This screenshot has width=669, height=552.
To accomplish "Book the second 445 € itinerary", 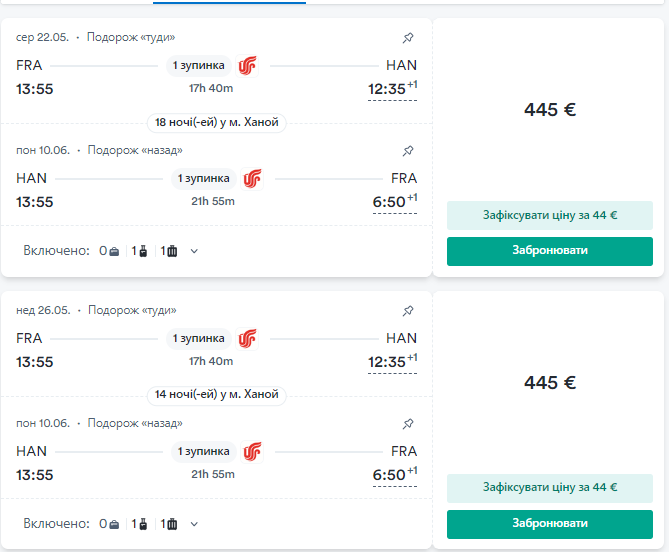I will 550,524.
